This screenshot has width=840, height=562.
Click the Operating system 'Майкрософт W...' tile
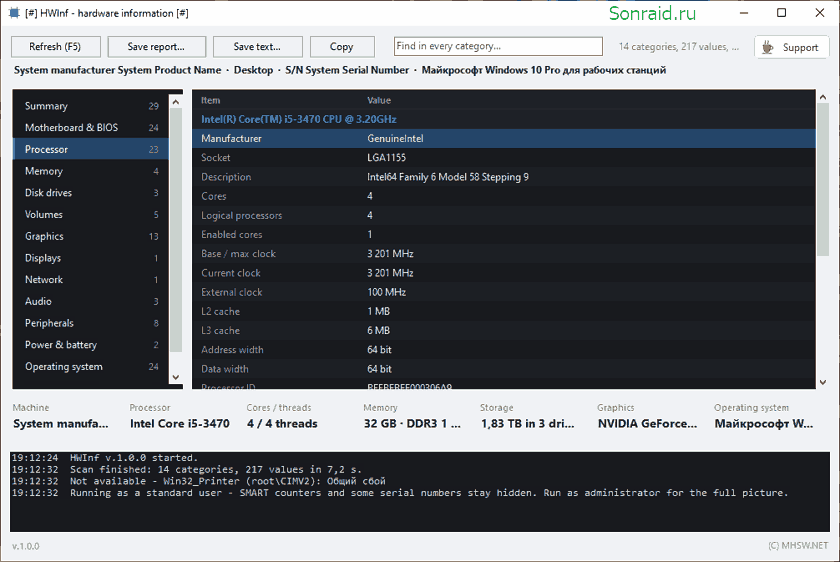(764, 416)
